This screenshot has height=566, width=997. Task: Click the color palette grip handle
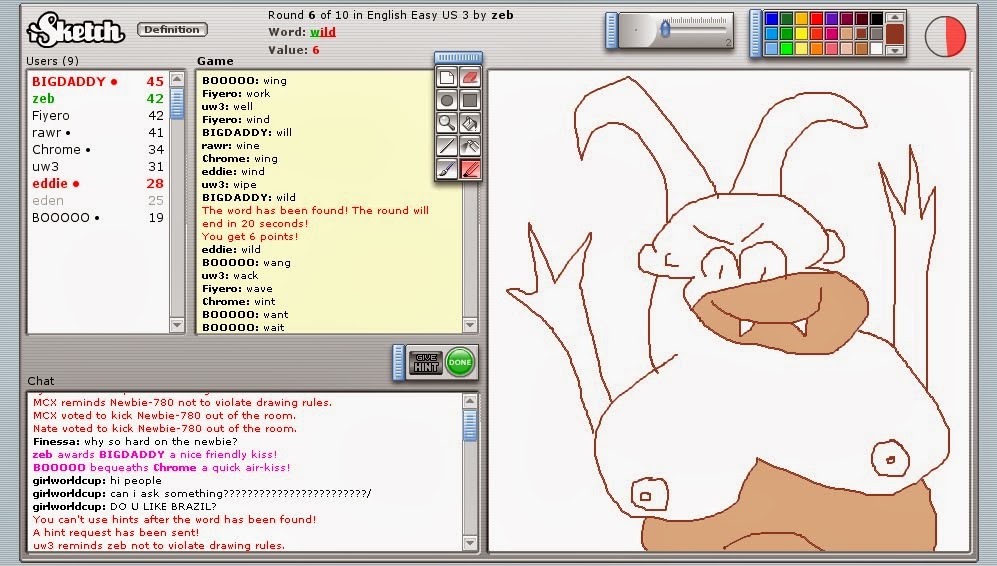coord(755,34)
